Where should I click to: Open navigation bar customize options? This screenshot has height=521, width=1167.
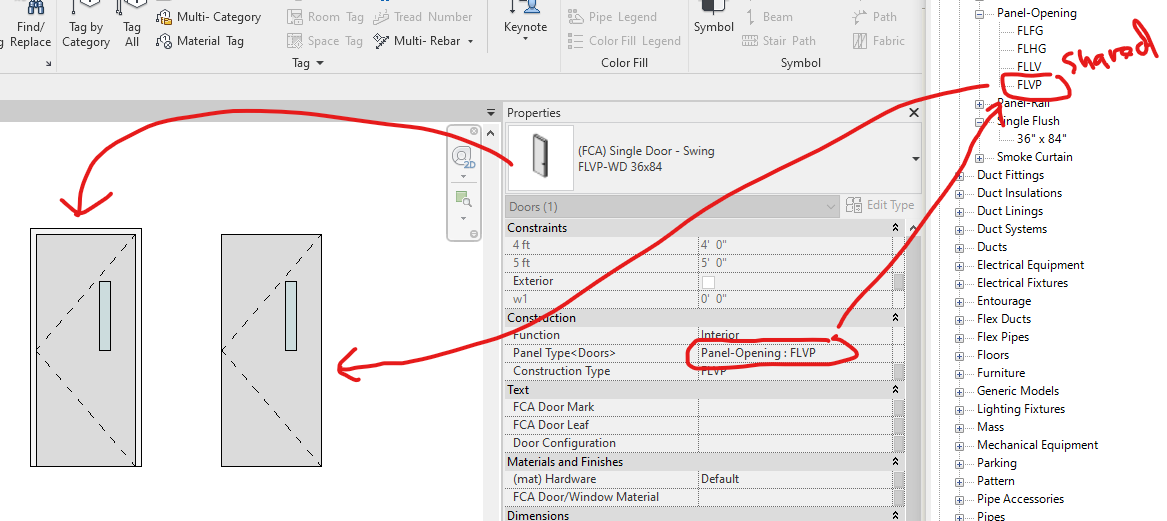pos(474,234)
